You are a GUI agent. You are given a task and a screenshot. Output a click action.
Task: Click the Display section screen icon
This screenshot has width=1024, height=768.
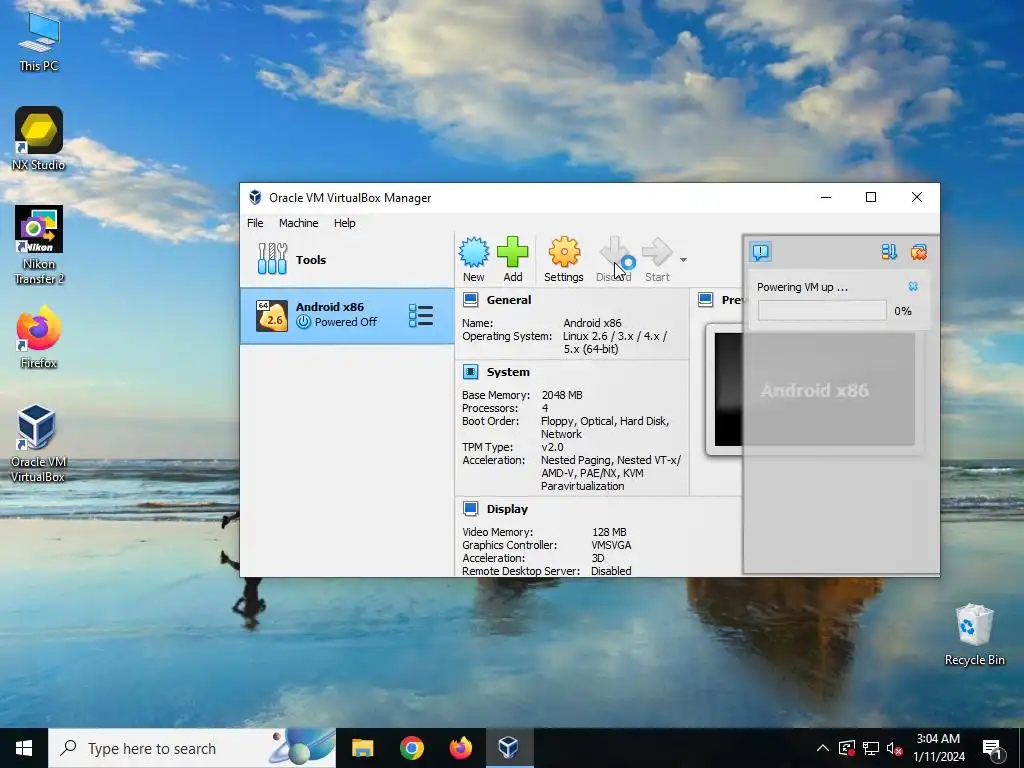(x=470, y=509)
